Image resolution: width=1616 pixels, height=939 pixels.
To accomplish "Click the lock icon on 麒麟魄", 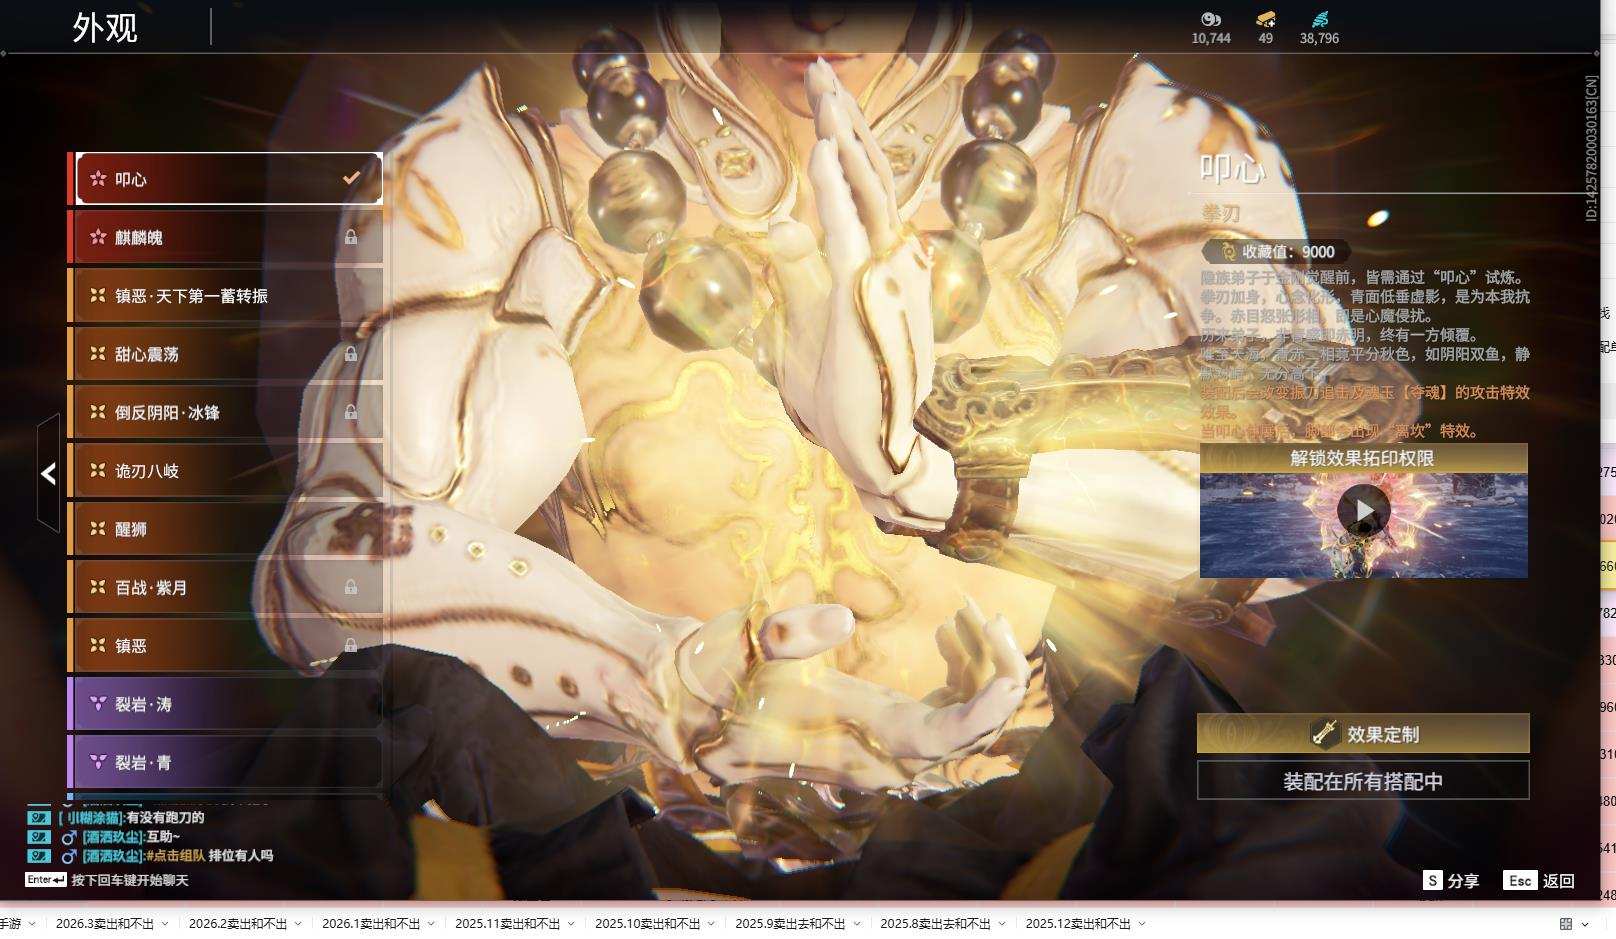I will pos(351,237).
